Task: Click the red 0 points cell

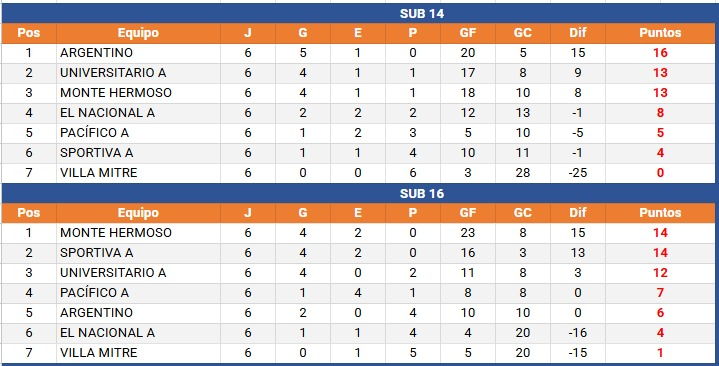Action: tap(660, 173)
